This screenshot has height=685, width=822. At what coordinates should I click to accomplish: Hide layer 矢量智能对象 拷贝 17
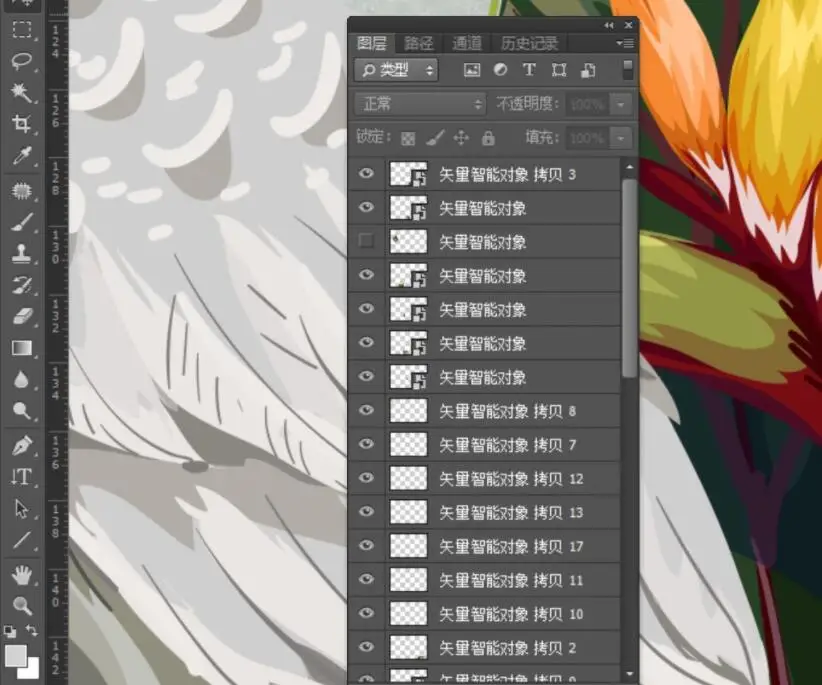(x=366, y=545)
